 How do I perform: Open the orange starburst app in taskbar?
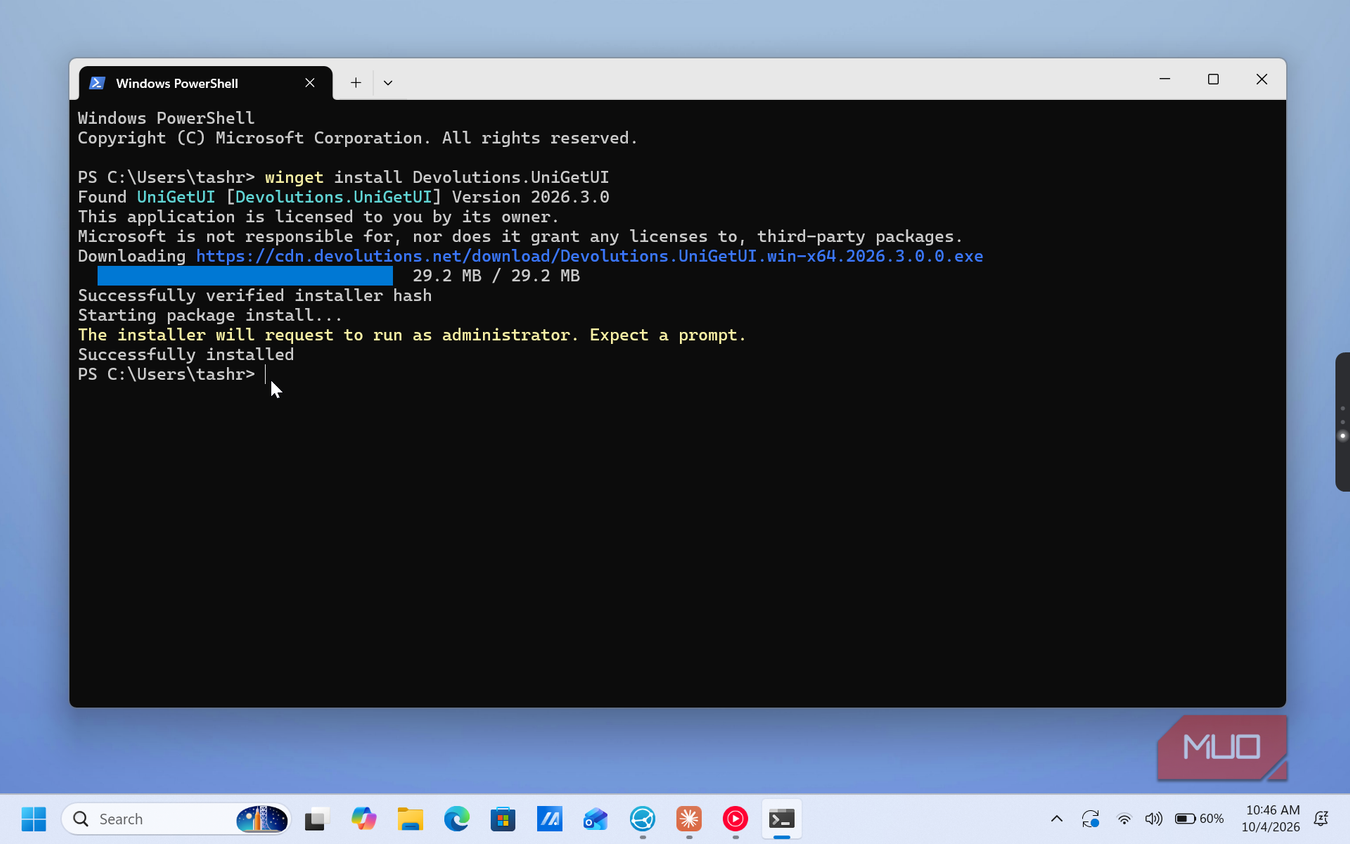pyautogui.click(x=688, y=819)
